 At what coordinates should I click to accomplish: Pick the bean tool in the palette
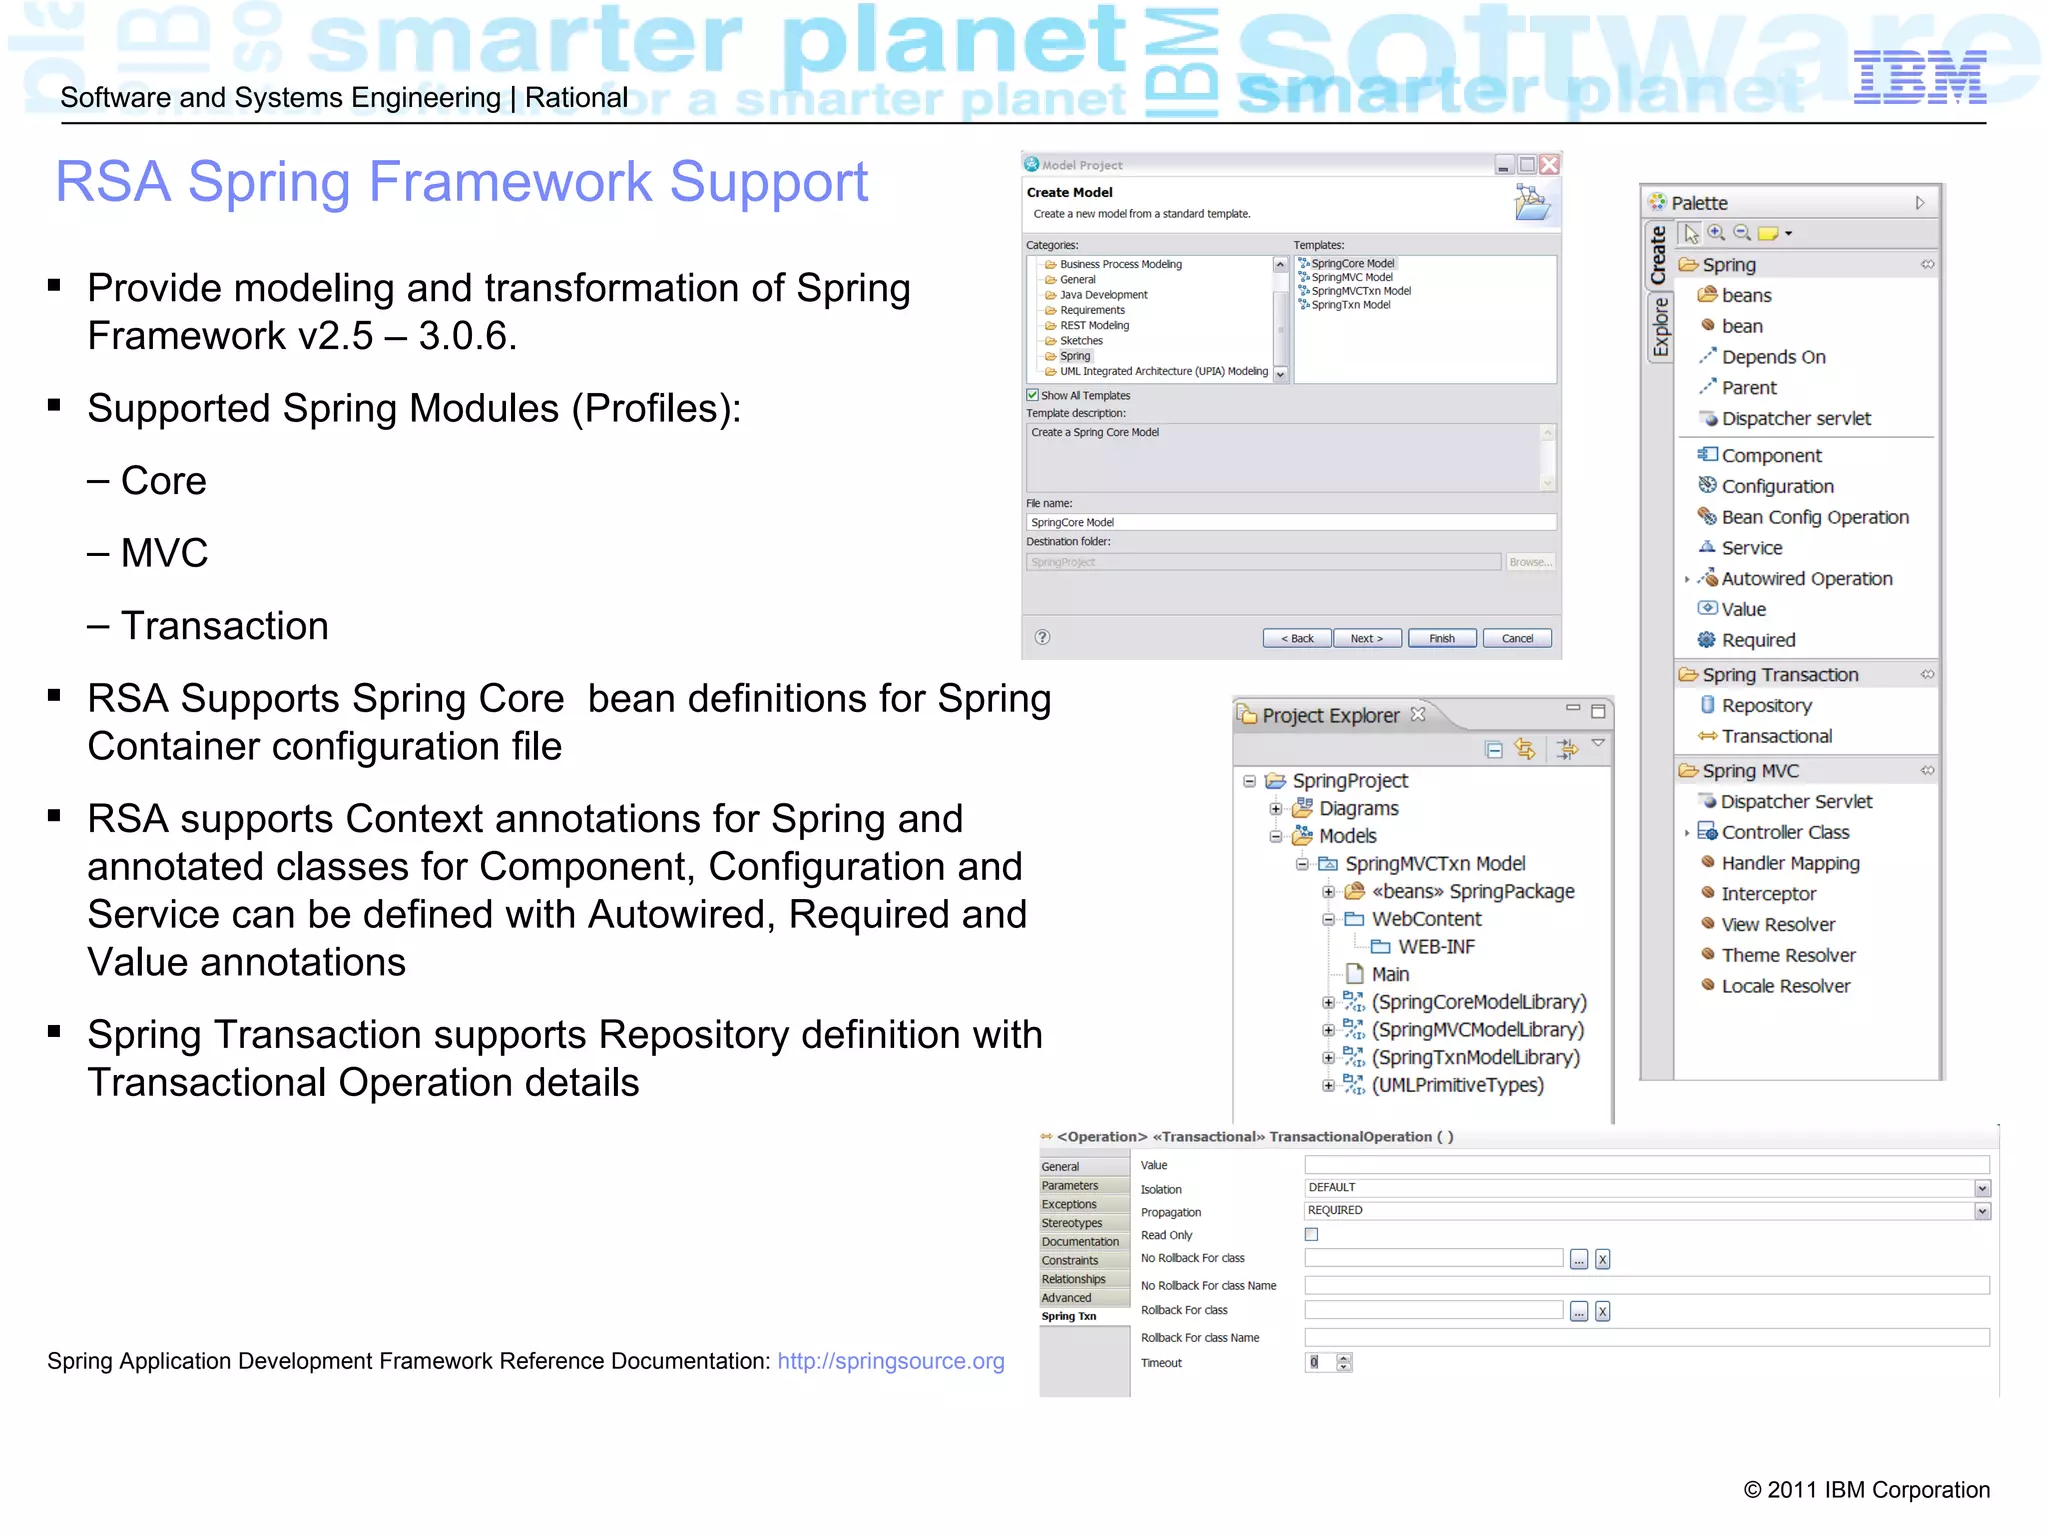(1731, 326)
